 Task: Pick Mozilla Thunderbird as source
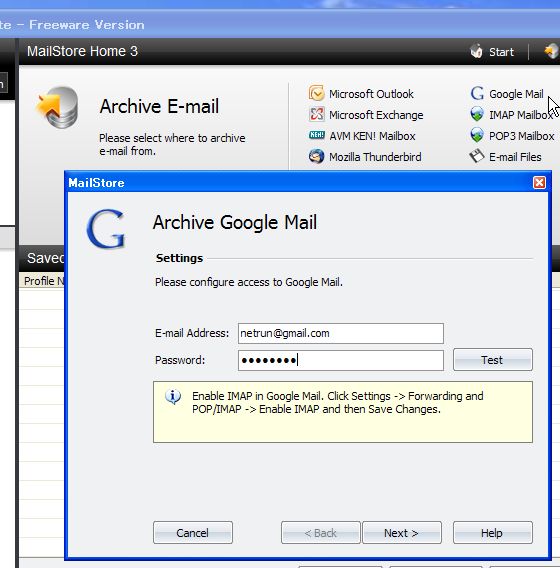[375, 157]
